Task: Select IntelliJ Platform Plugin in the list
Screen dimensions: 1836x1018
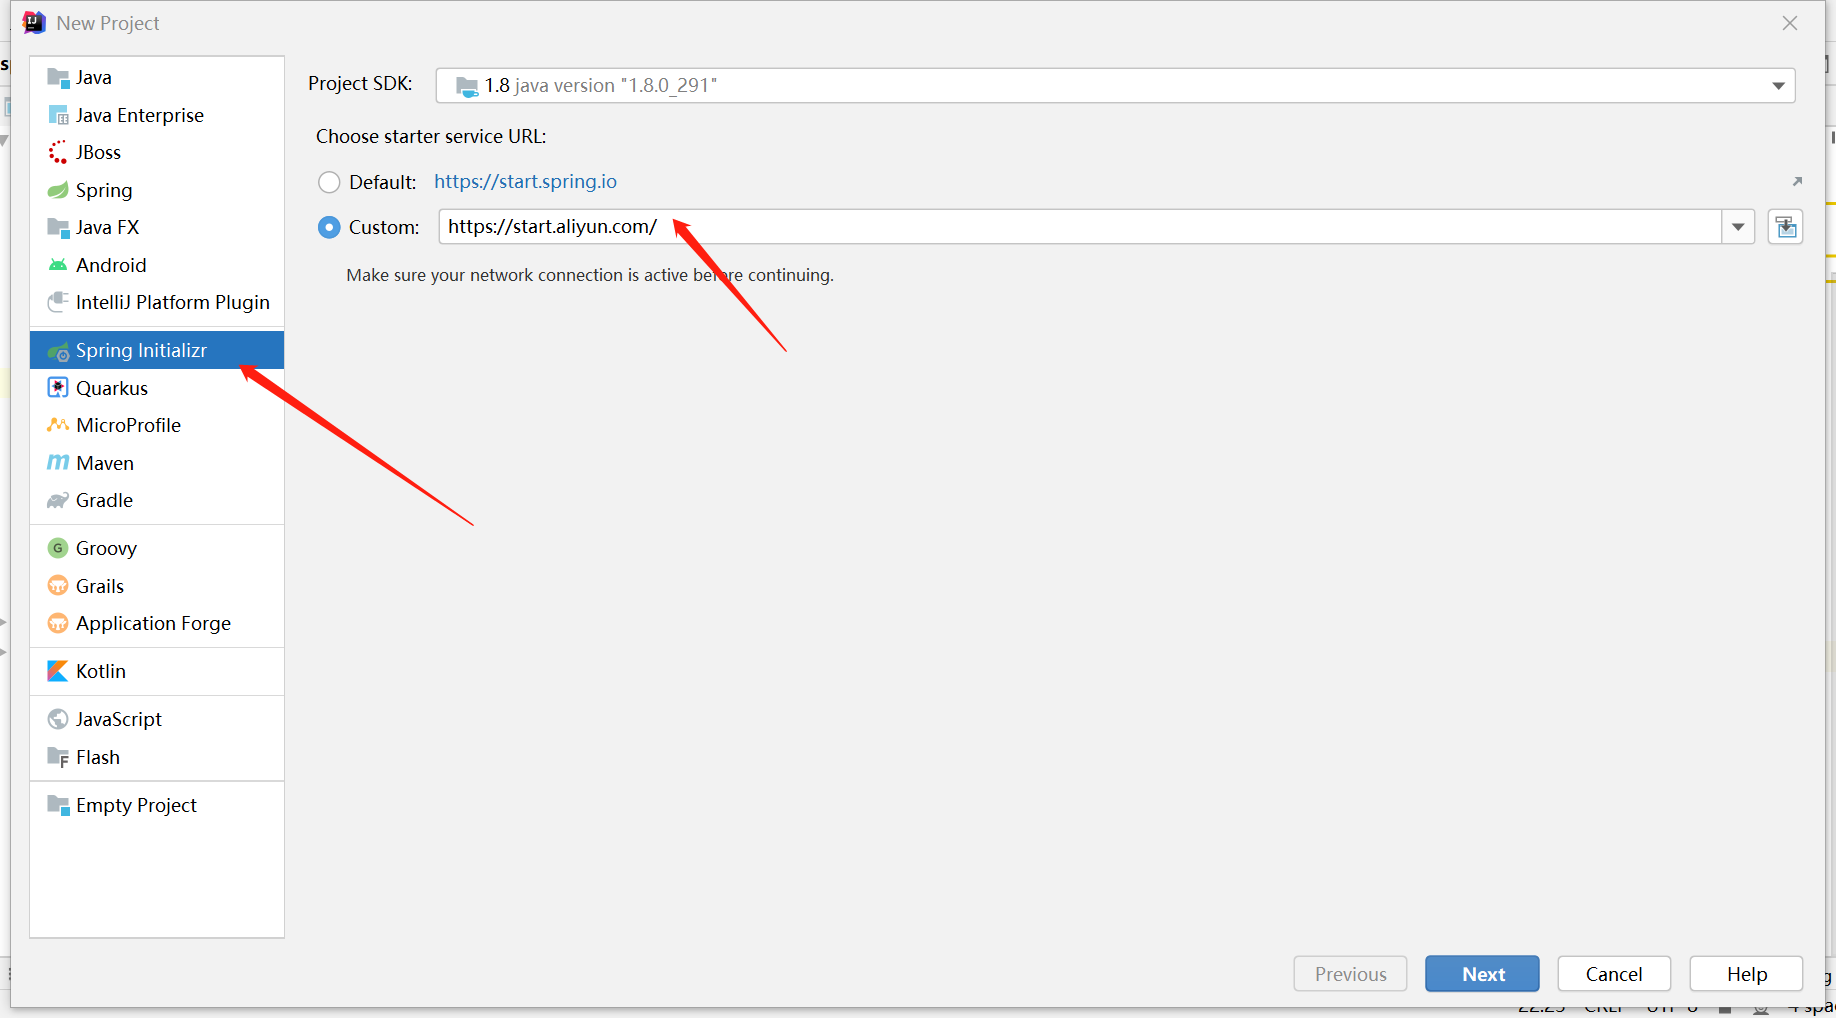Action: pyautogui.click(x=157, y=302)
